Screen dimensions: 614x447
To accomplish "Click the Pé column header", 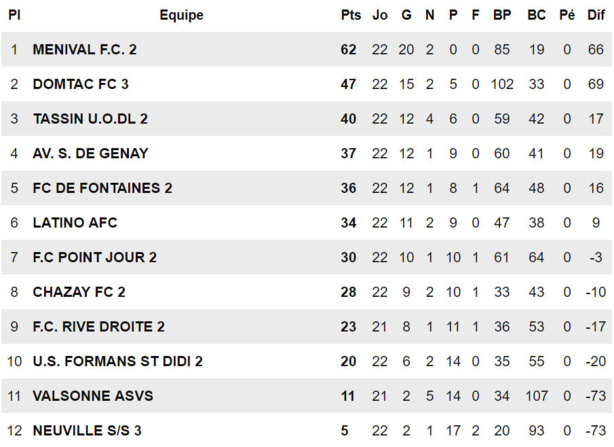I will point(567,15).
